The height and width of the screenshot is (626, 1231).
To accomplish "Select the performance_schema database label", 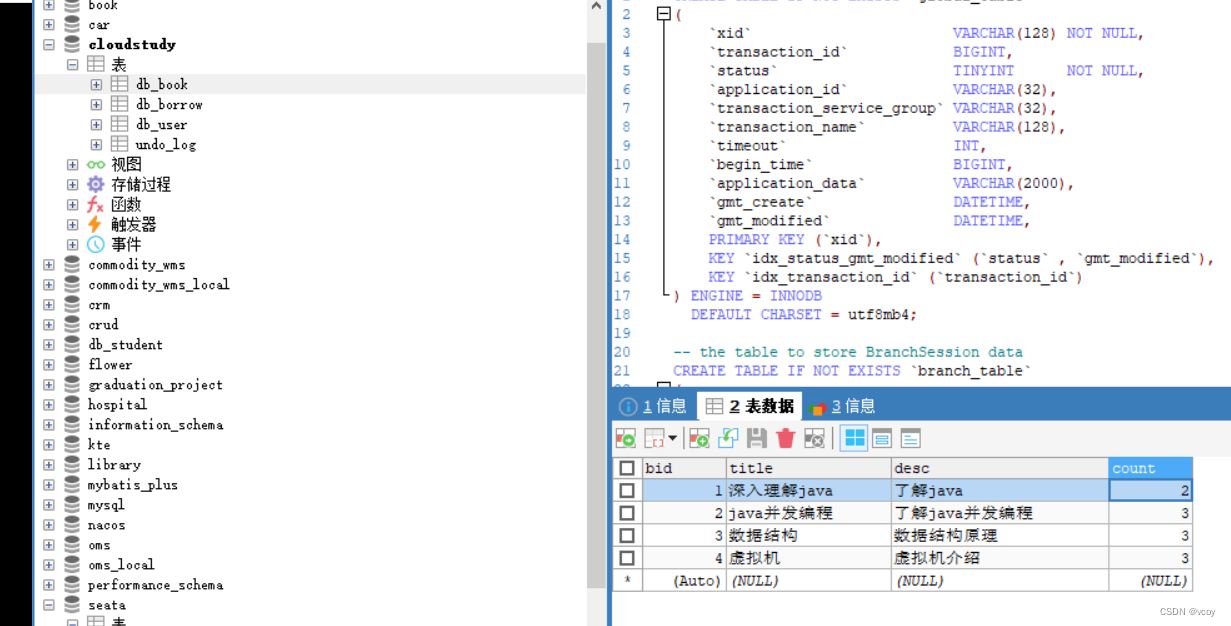I will tap(155, 584).
